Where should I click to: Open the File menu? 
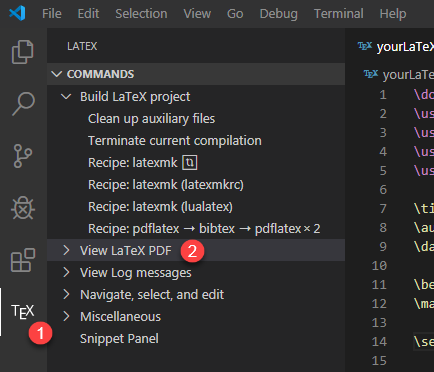52,14
